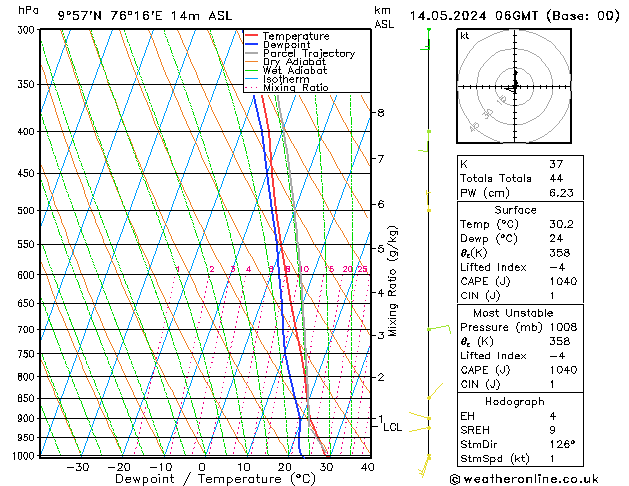Viewport: 629px width, 486px height.
Task: Click the blue Dewpoint legend line sample
Action: tap(251, 44)
